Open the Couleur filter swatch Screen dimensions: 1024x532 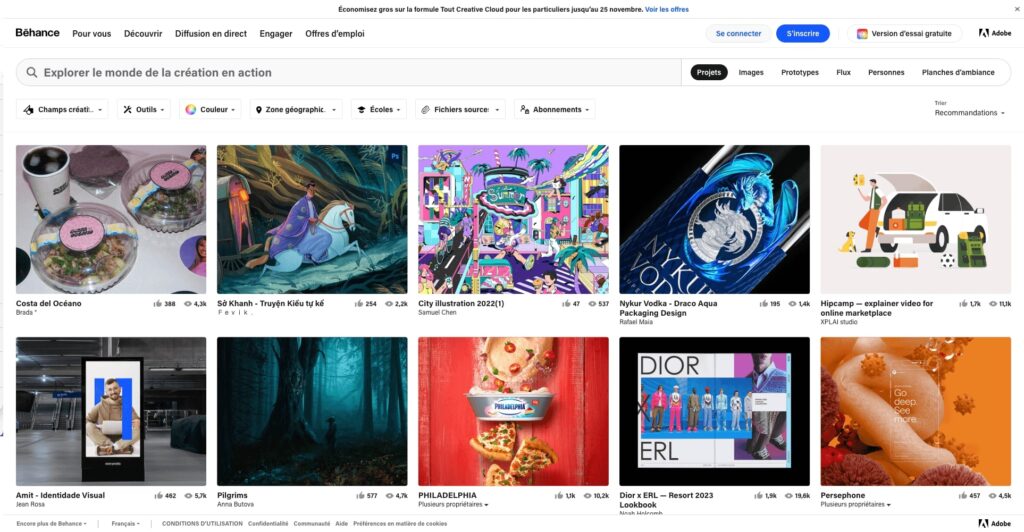coord(209,110)
